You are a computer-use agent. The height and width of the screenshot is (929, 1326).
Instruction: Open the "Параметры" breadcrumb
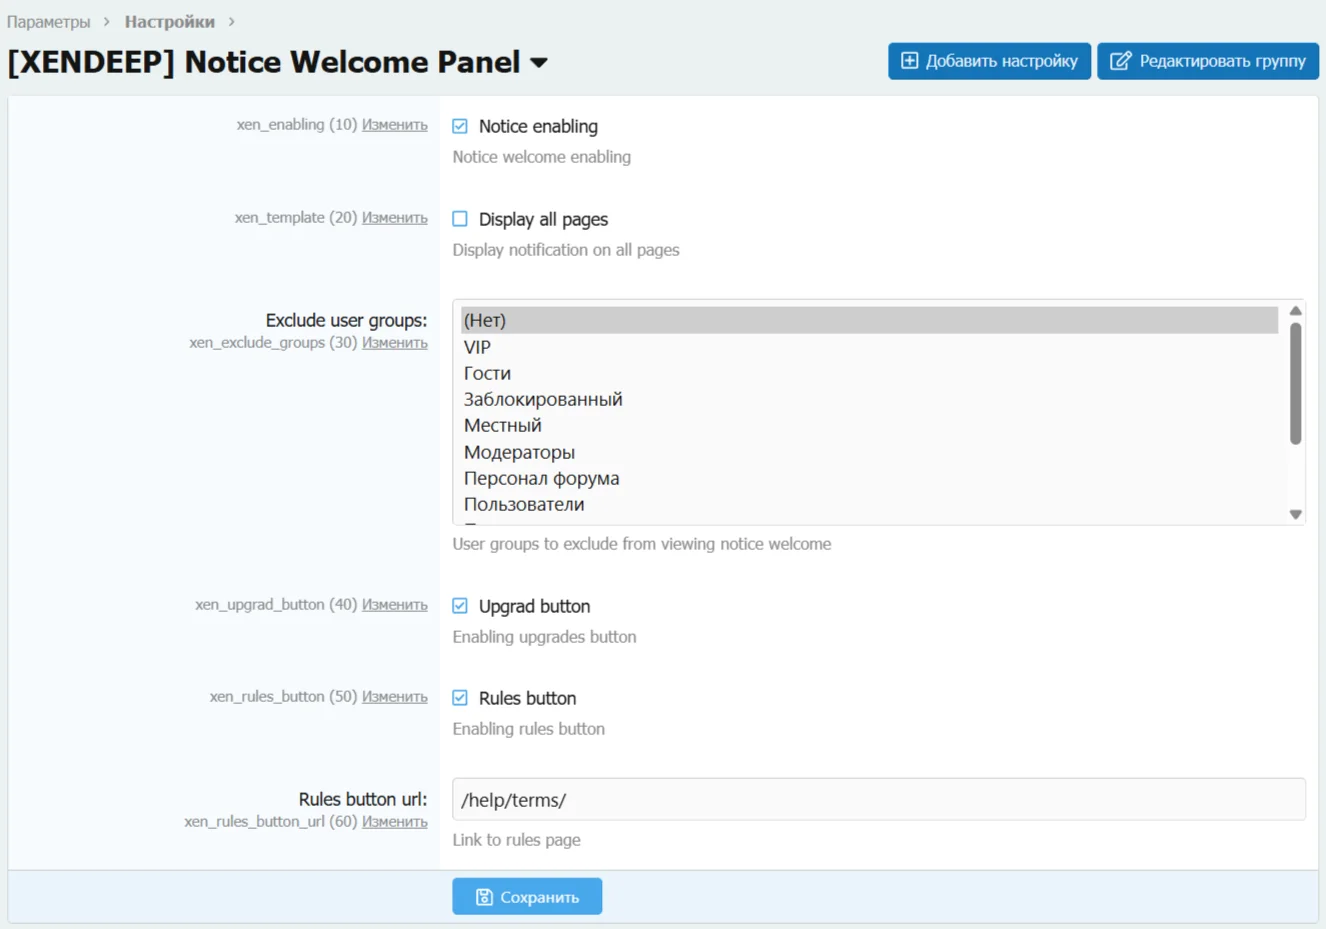[47, 20]
